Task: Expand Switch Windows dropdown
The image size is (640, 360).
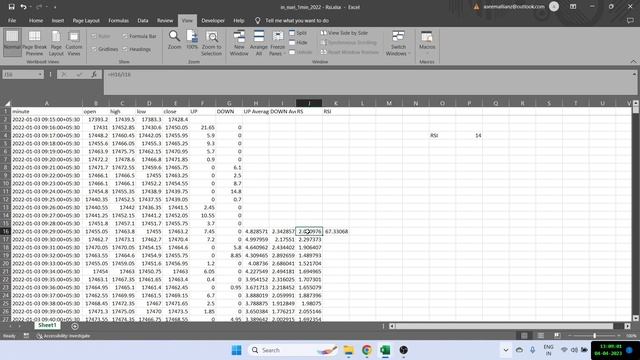Action: point(398,43)
